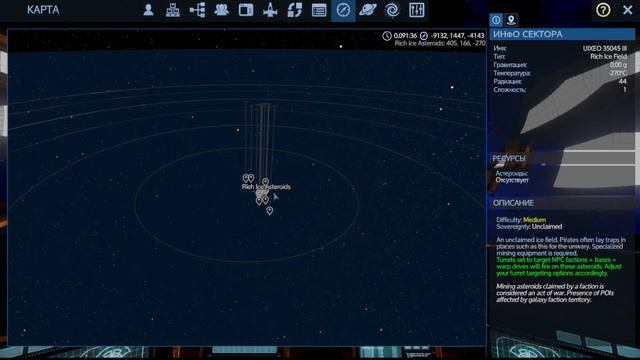This screenshot has height=360, width=640.
Task: Click the 'РЕСУРСЫ' section header
Action: pos(509,158)
